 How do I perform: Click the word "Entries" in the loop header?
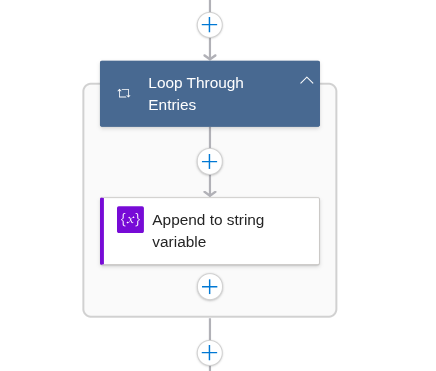(x=172, y=105)
